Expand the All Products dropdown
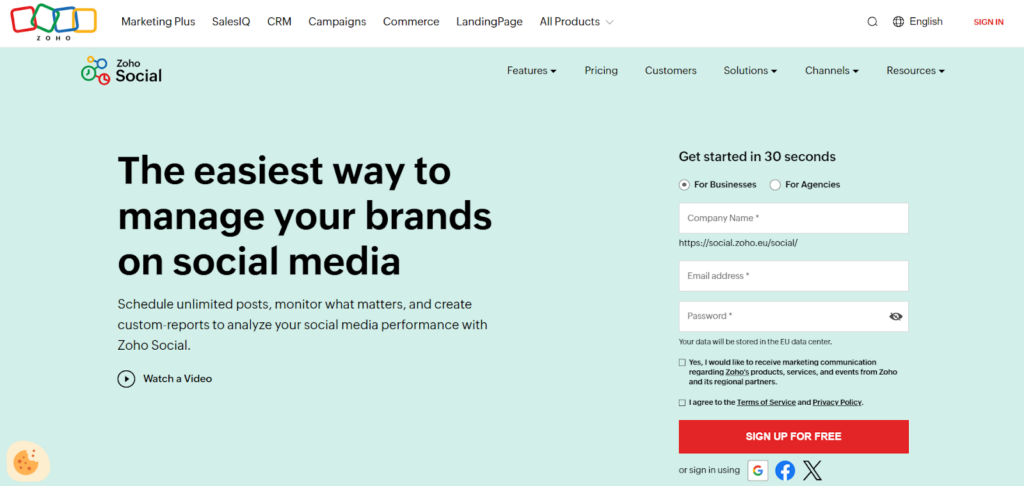Viewport: 1024px width, 486px height. pyautogui.click(x=576, y=22)
